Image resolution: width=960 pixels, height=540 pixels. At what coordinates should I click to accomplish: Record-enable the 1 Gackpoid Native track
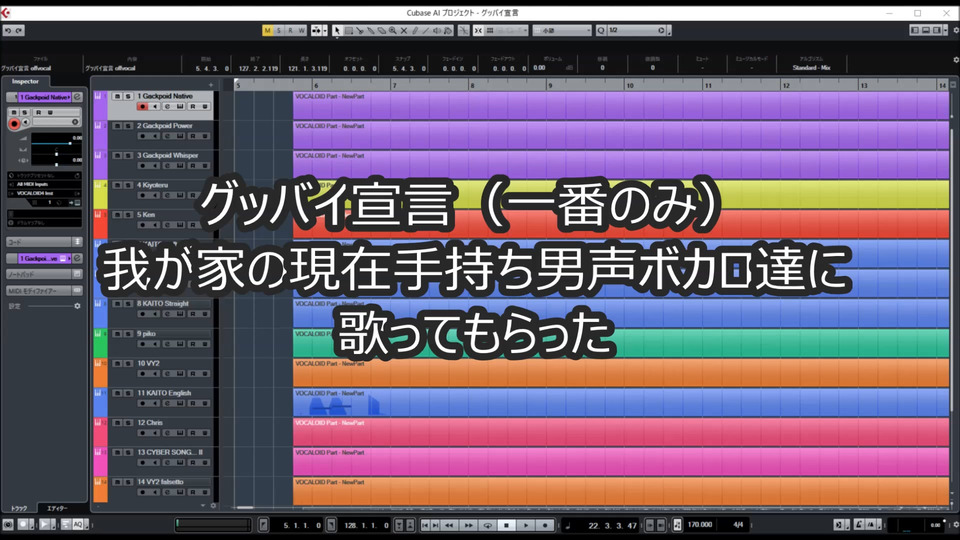pyautogui.click(x=142, y=107)
